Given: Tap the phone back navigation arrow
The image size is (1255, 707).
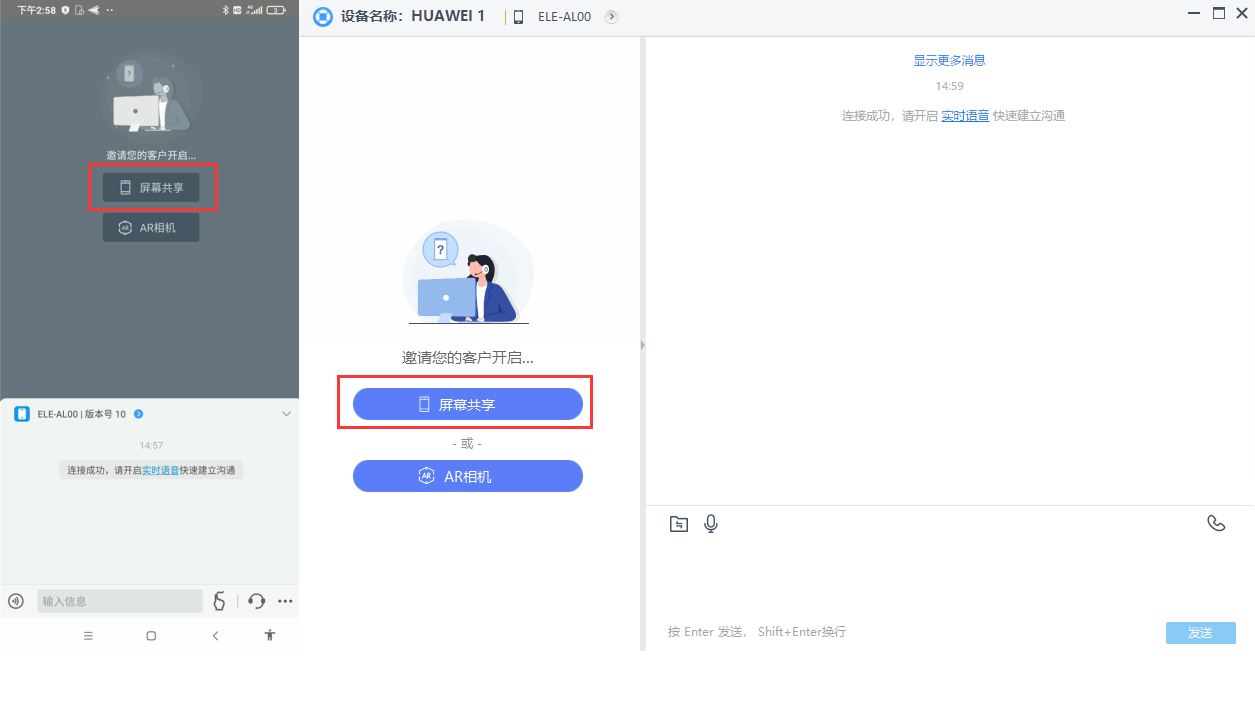Looking at the screenshot, I should tap(215, 635).
